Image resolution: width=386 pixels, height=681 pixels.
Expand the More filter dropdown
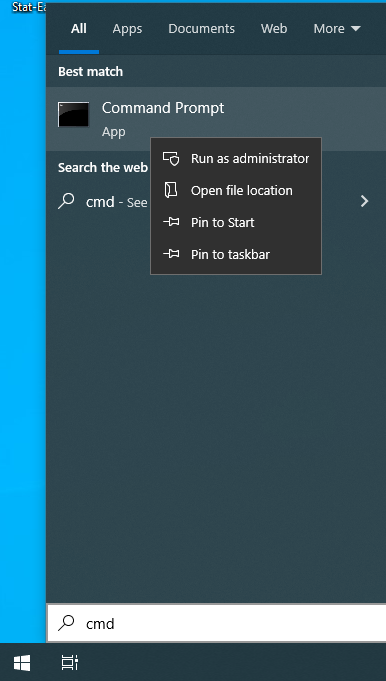point(337,29)
